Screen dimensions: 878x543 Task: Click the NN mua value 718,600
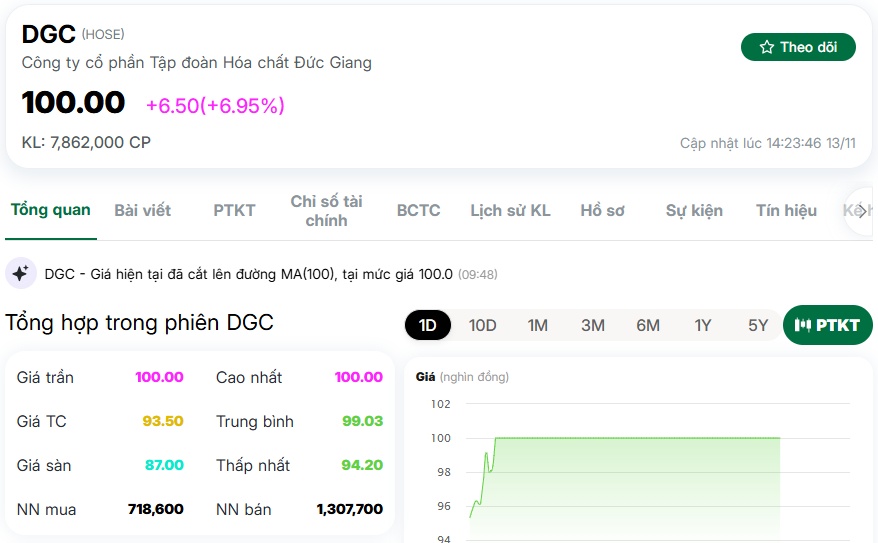156,509
